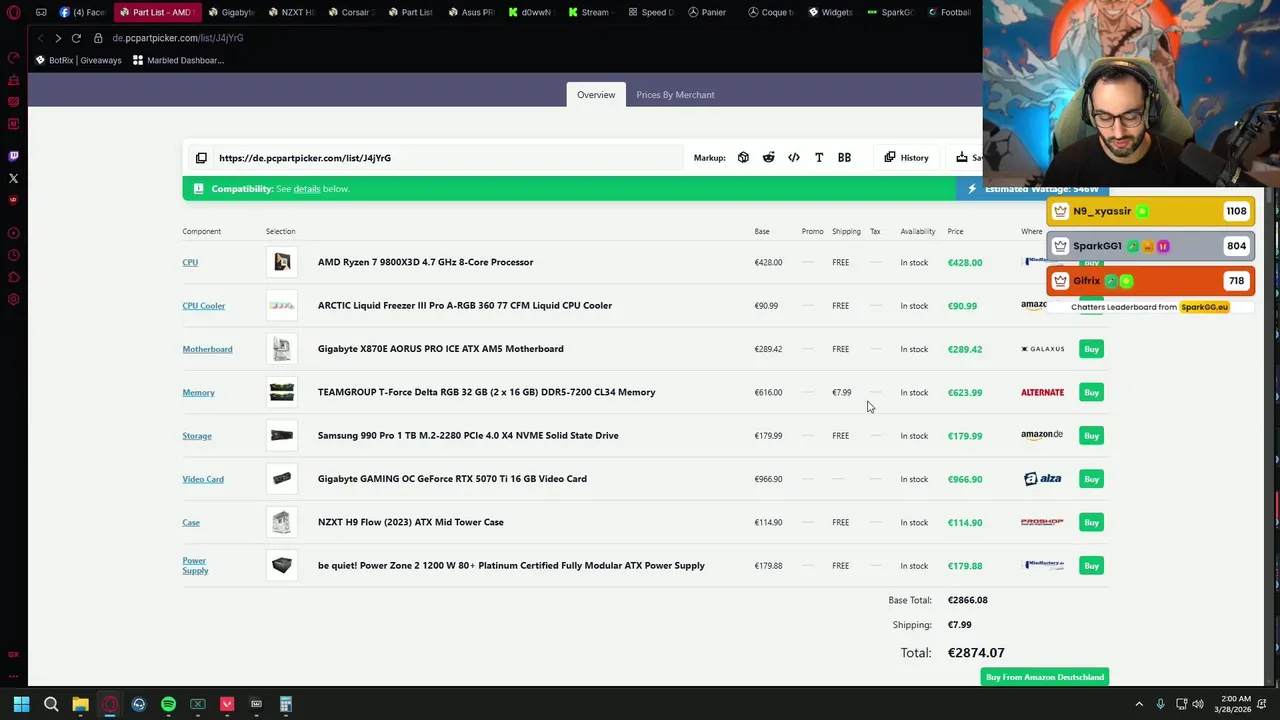Open the Windows Start menu
The height and width of the screenshot is (720, 1280).
[x=21, y=704]
